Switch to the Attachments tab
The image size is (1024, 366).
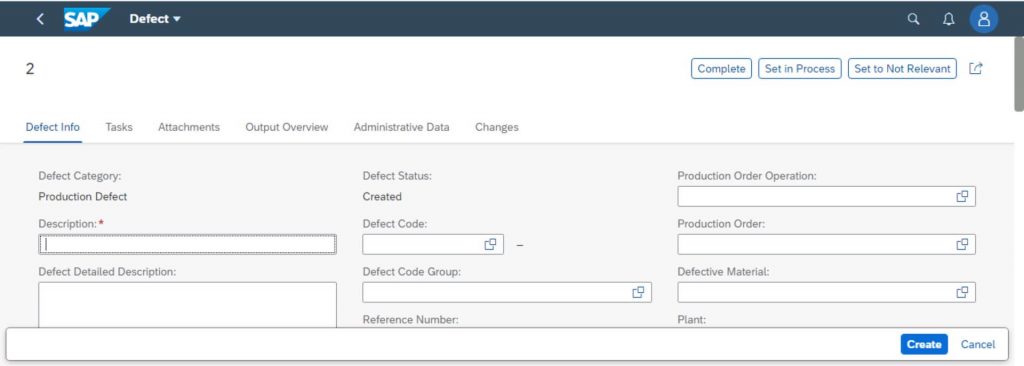(x=189, y=127)
